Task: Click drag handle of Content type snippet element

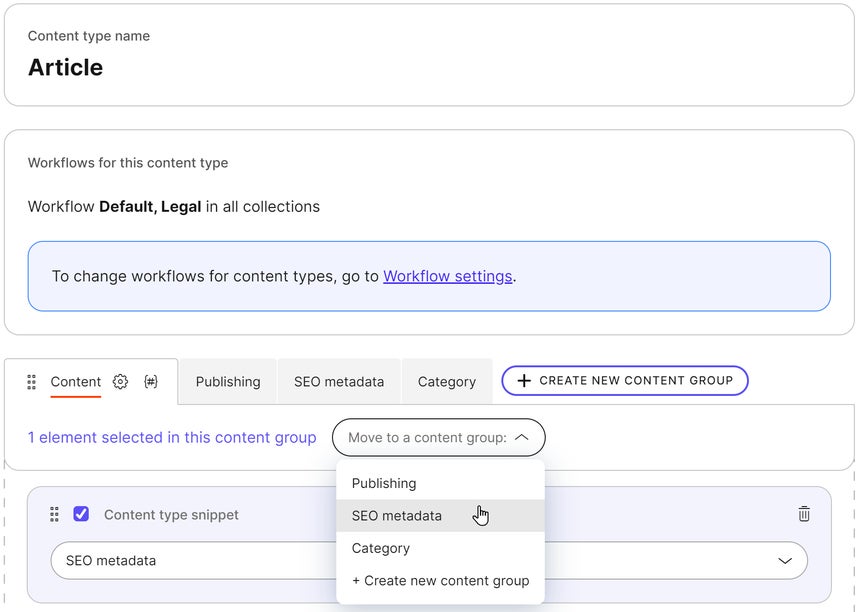Action: click(x=54, y=514)
